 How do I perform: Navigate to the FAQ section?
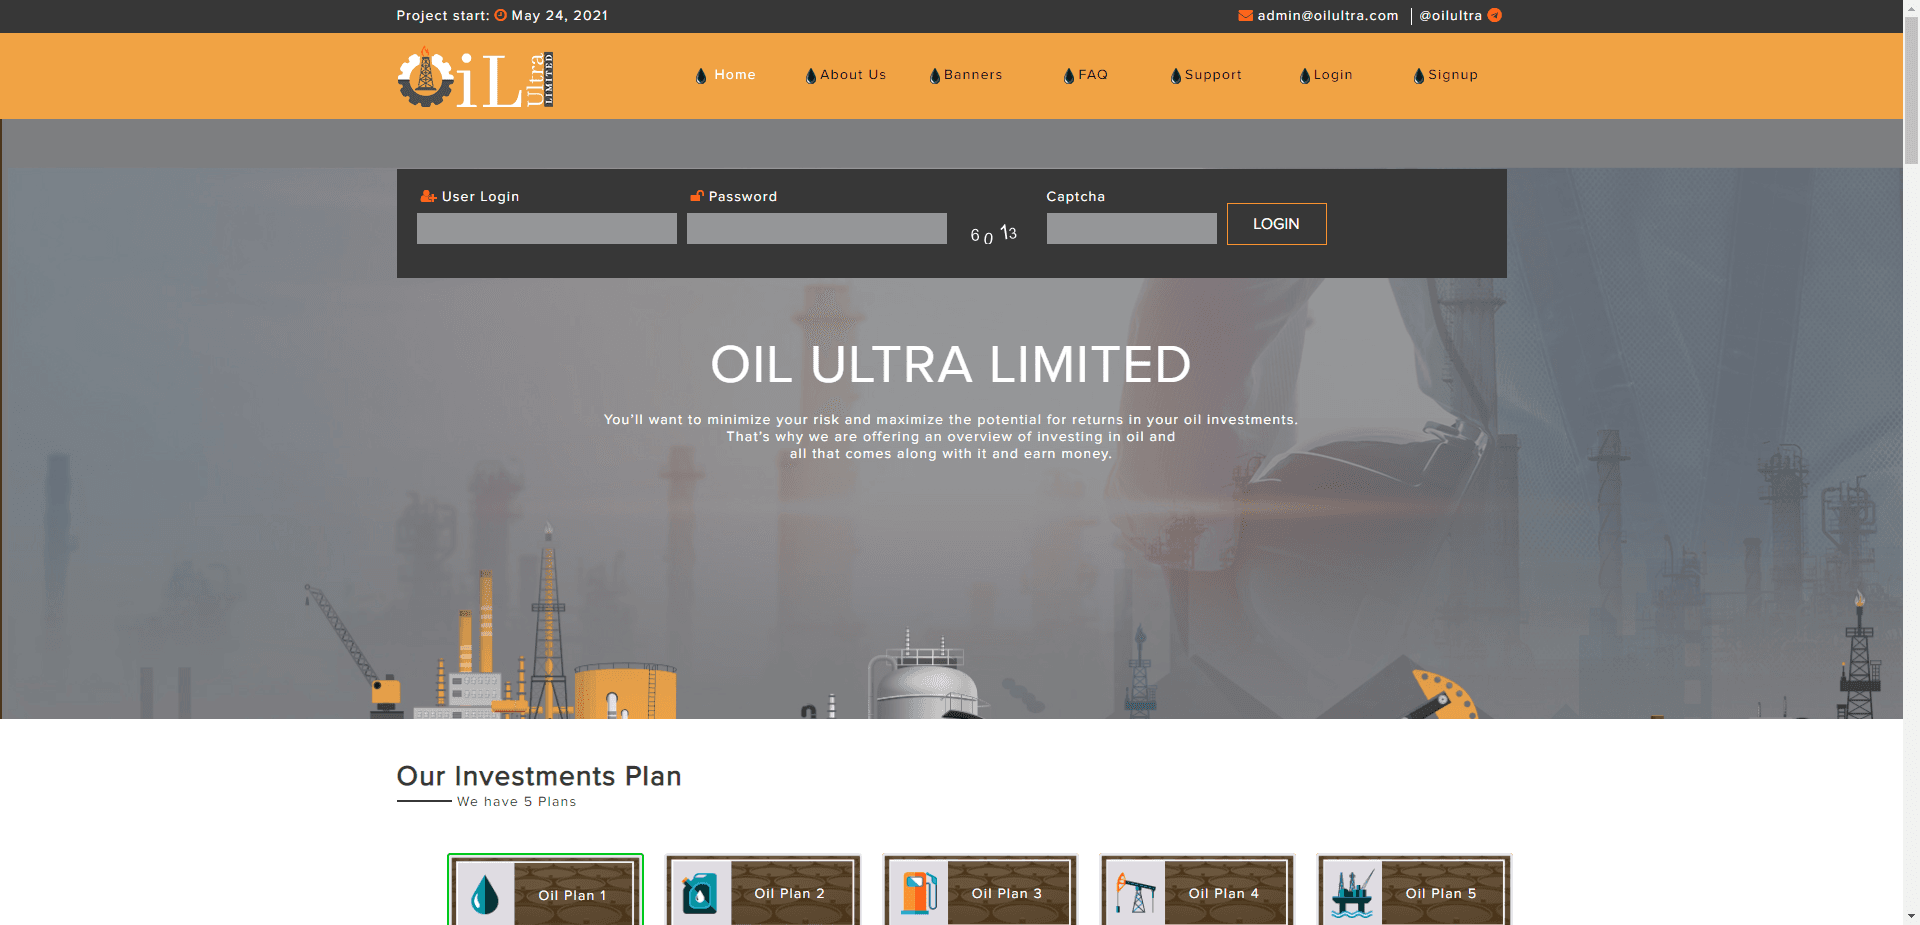click(1094, 75)
